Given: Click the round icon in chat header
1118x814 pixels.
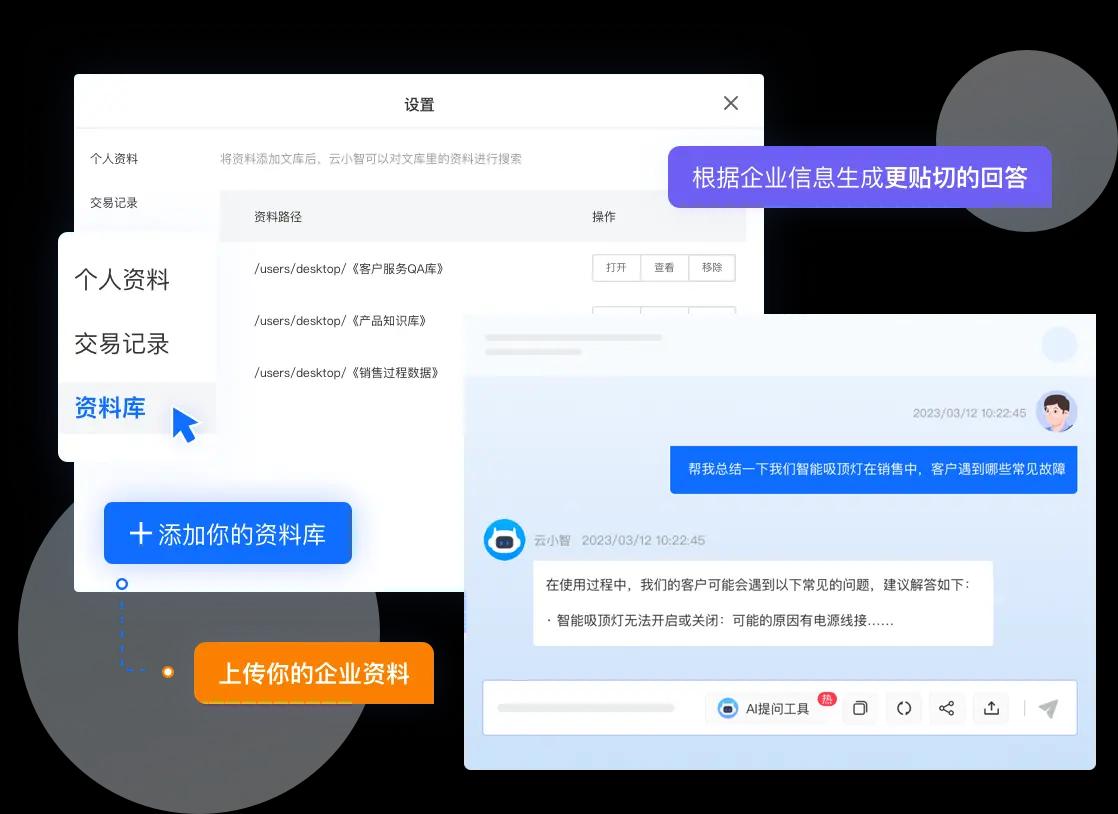Looking at the screenshot, I should [1059, 344].
